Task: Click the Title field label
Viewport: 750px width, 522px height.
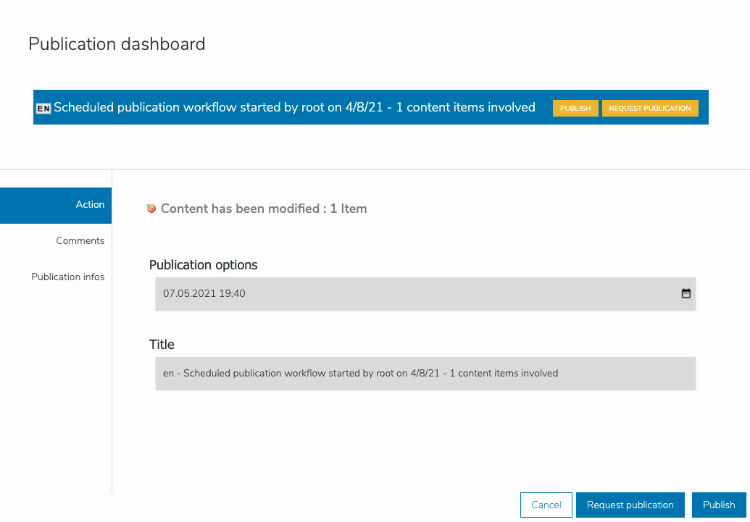Action: 162,344
